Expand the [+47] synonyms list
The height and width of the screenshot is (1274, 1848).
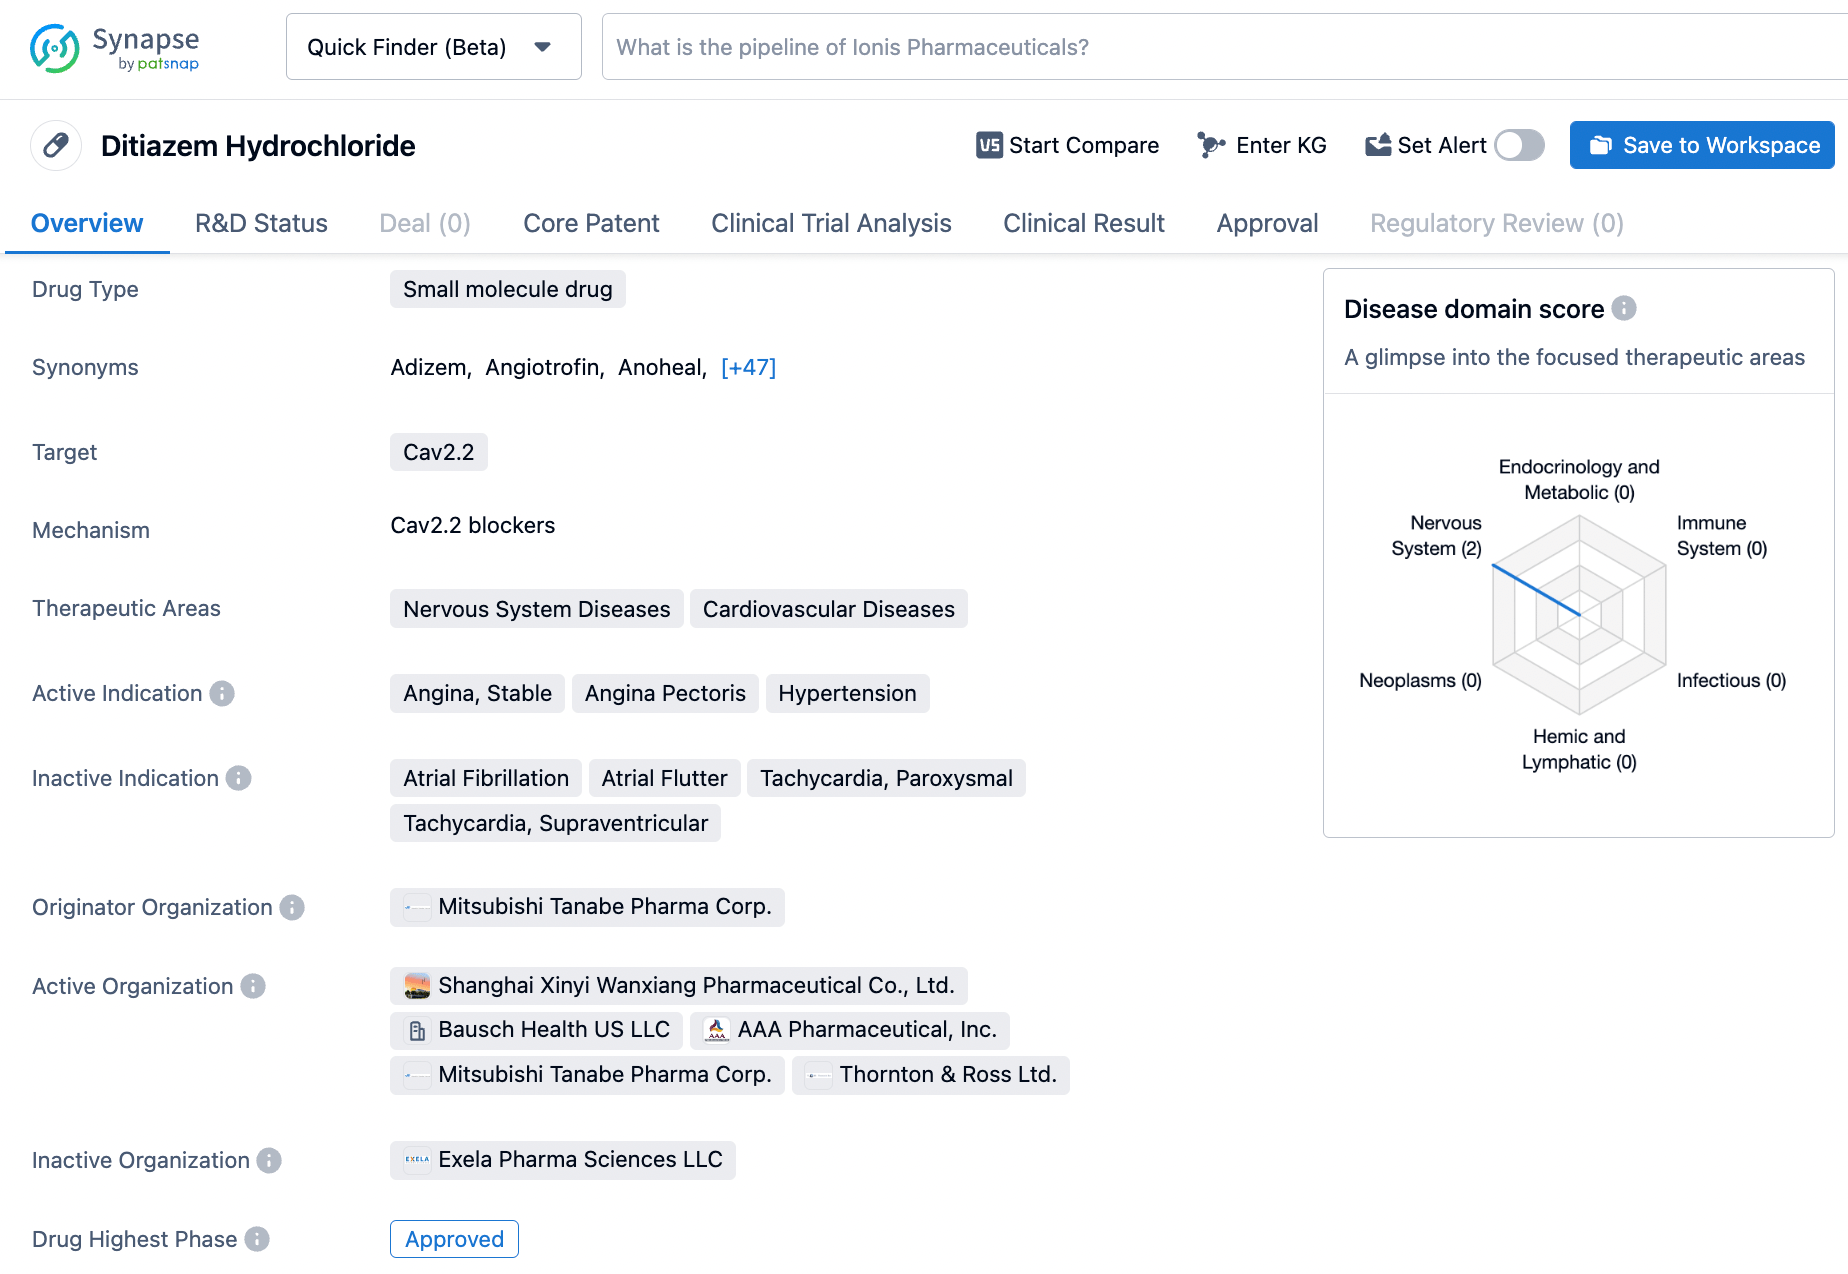pos(748,367)
